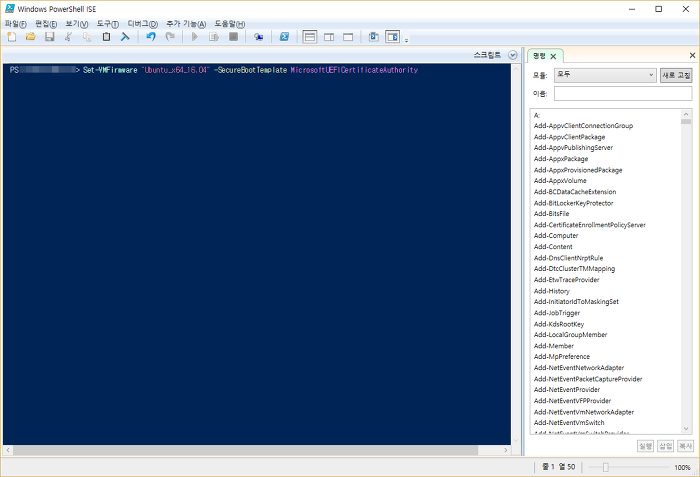Image resolution: width=700 pixels, height=477 pixels.
Task: Select Add-AppvClientPackage in command list
Action: [x=569, y=137]
